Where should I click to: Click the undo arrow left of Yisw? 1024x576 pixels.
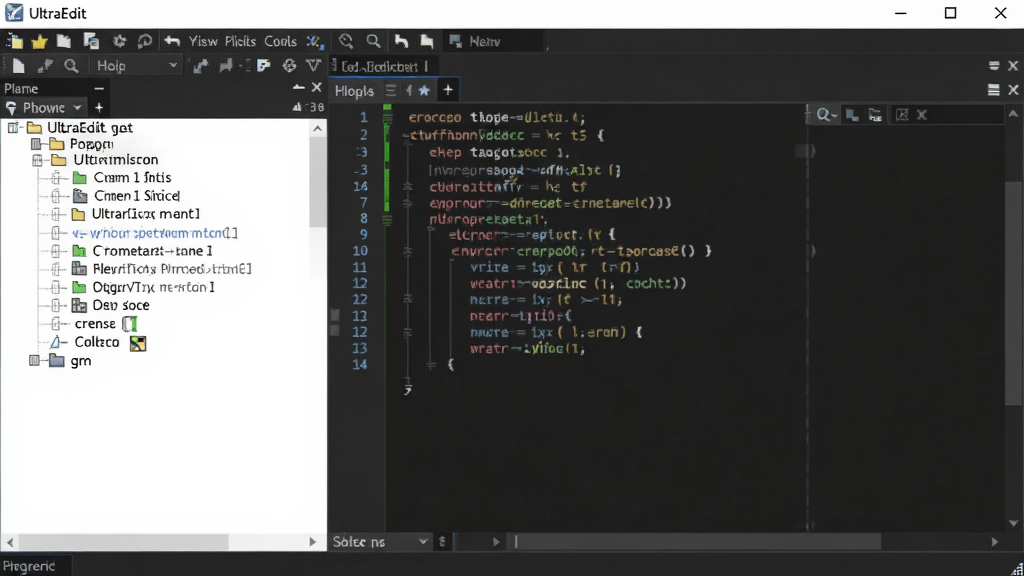click(172, 41)
